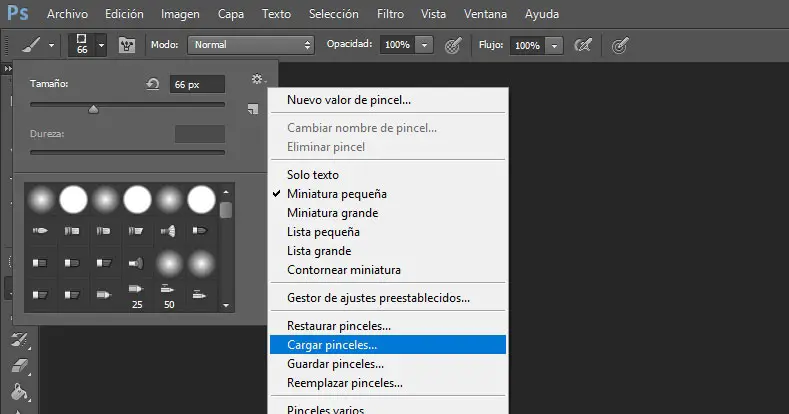789x414 pixels.
Task: Select Gestor de ajustes preestablecidos
Action: (378, 298)
